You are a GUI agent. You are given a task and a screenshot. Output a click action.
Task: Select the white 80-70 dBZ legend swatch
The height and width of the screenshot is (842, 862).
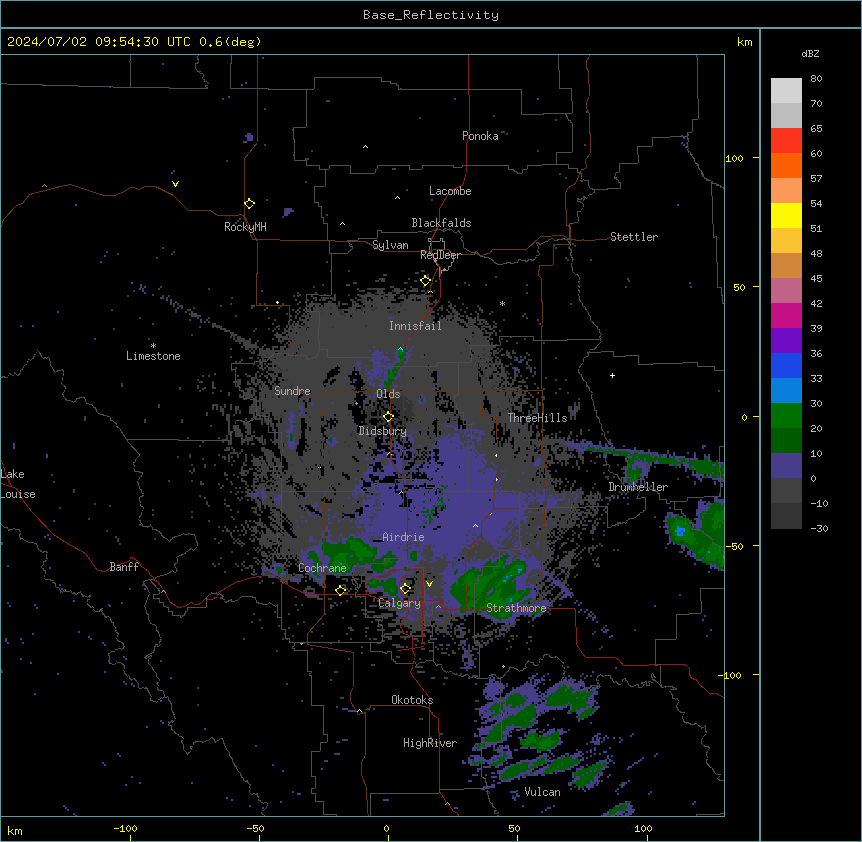(x=786, y=91)
